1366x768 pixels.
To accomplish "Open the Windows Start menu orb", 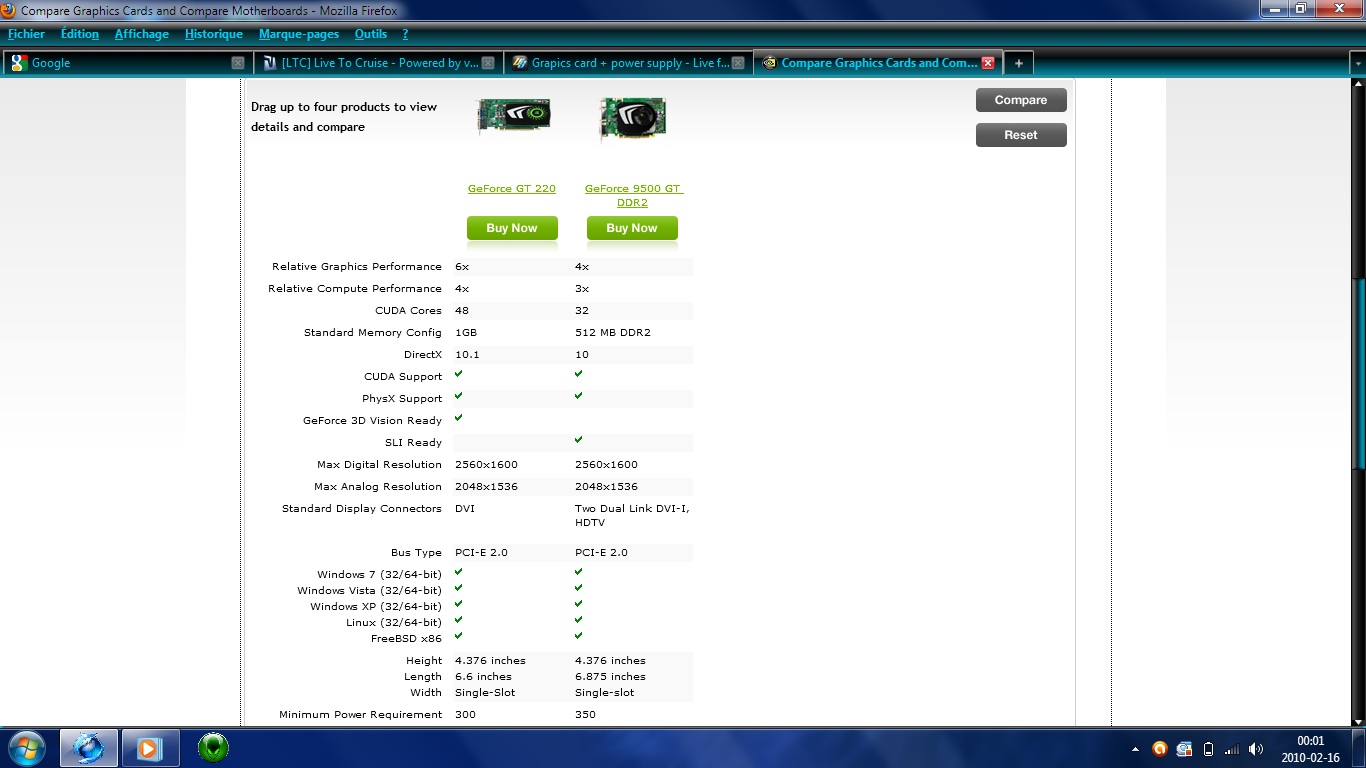I will pos(26,747).
